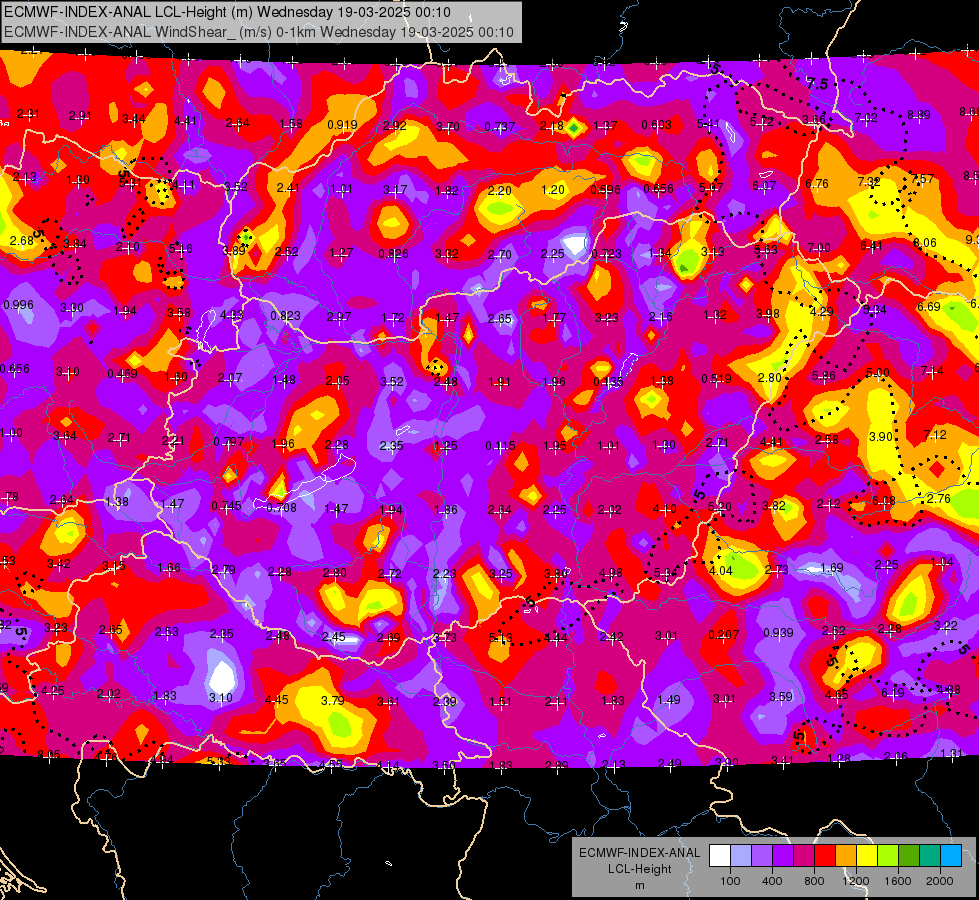Image resolution: width=979 pixels, height=900 pixels.
Task: Click the wind shear value 0.519
Action: [716, 378]
